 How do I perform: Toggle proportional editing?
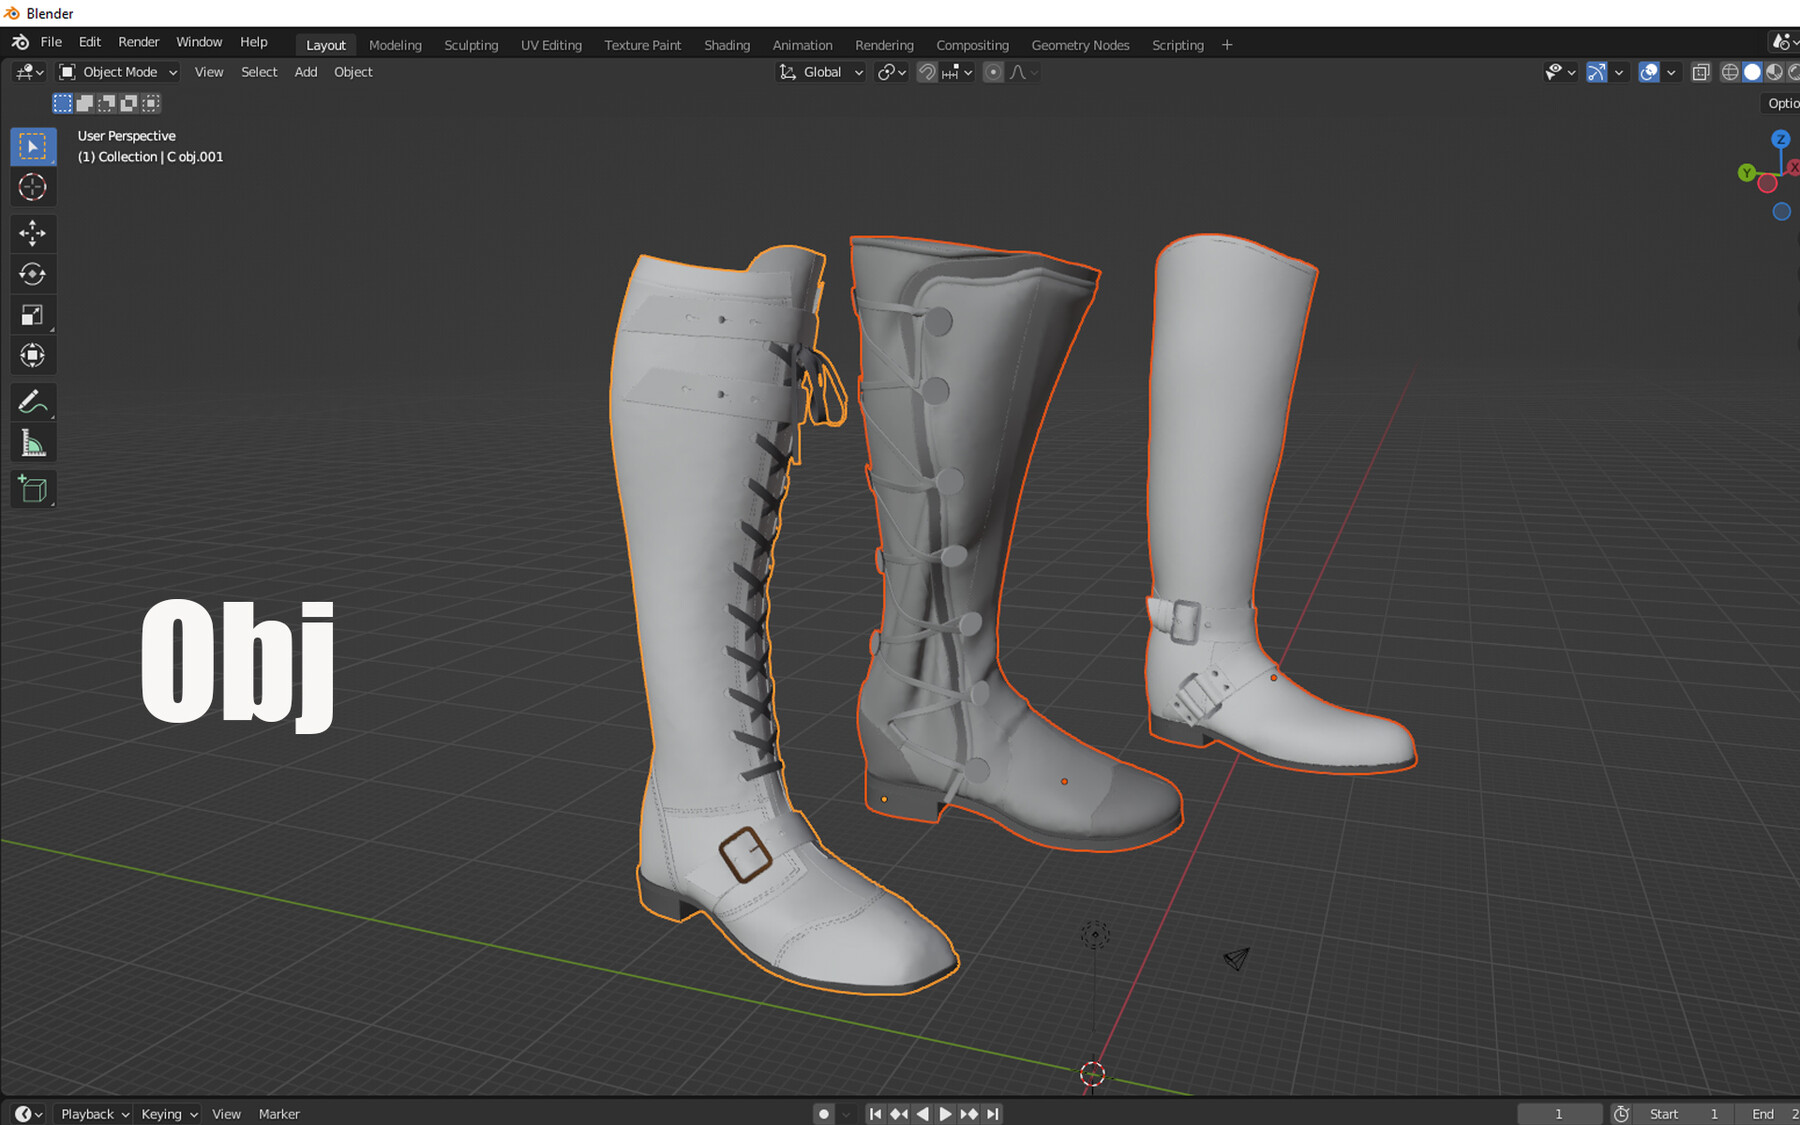[x=993, y=72]
